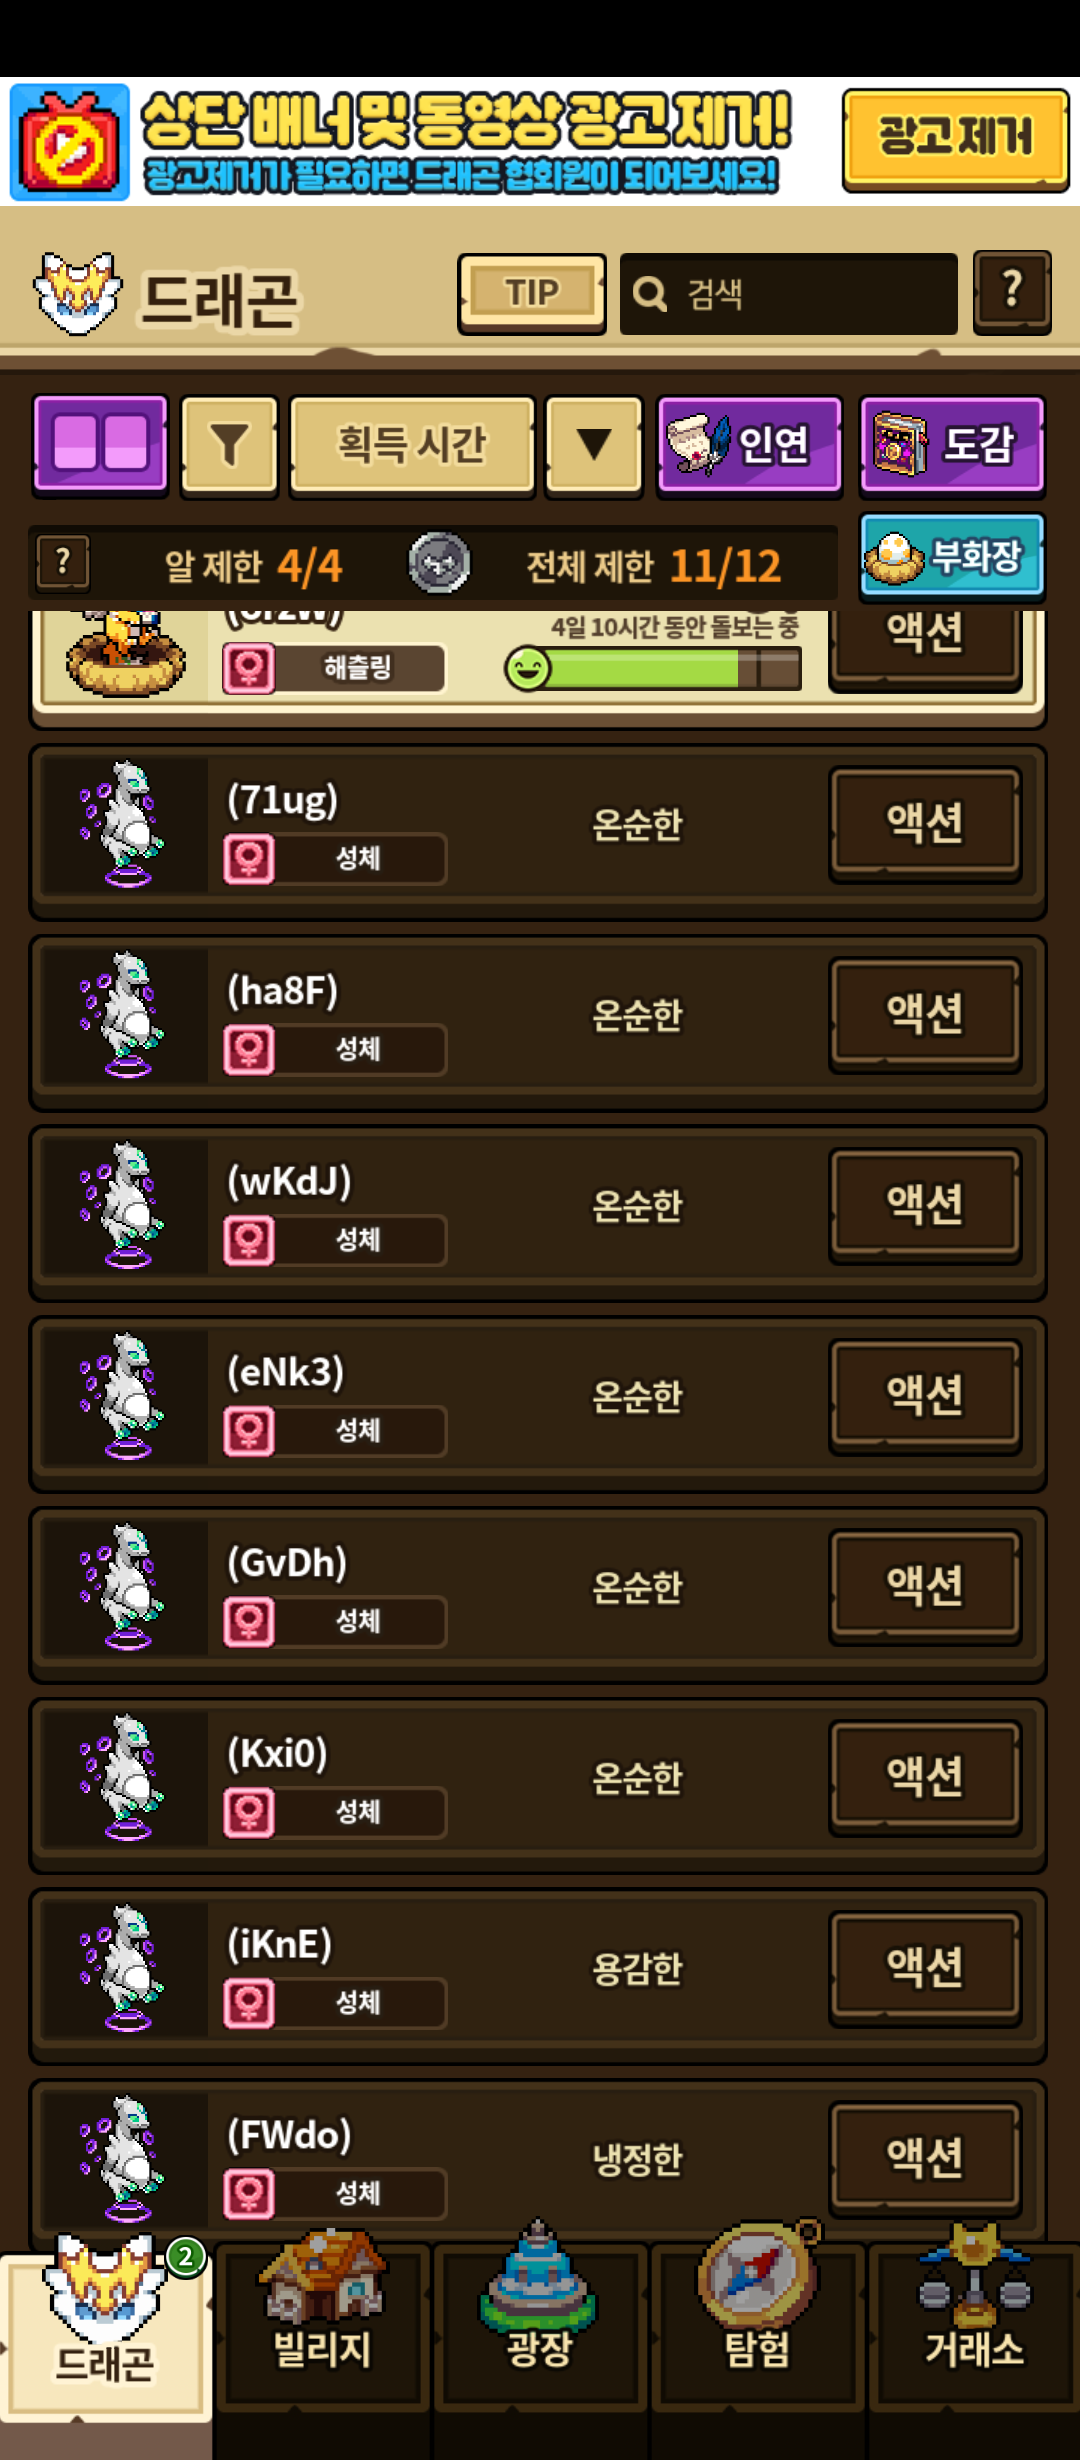Image resolution: width=1080 pixels, height=2460 pixels.
Task: Select the (iKnE) dragon thumbnail
Action: [125, 1968]
